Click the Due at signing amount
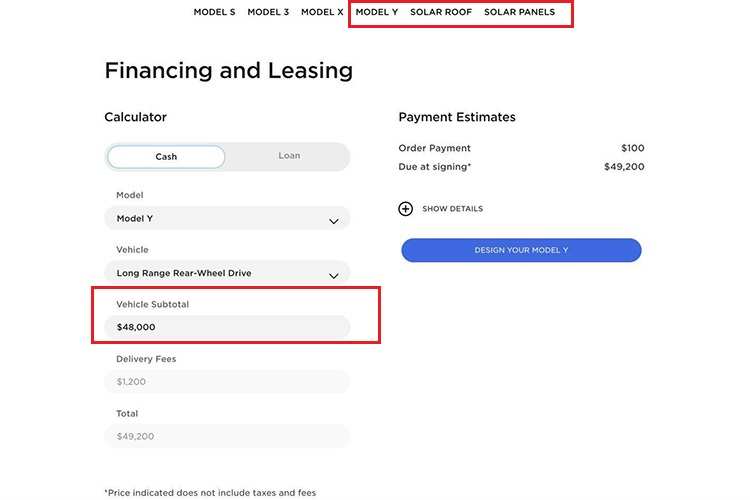Screen dimensions: 750x500 (624, 167)
